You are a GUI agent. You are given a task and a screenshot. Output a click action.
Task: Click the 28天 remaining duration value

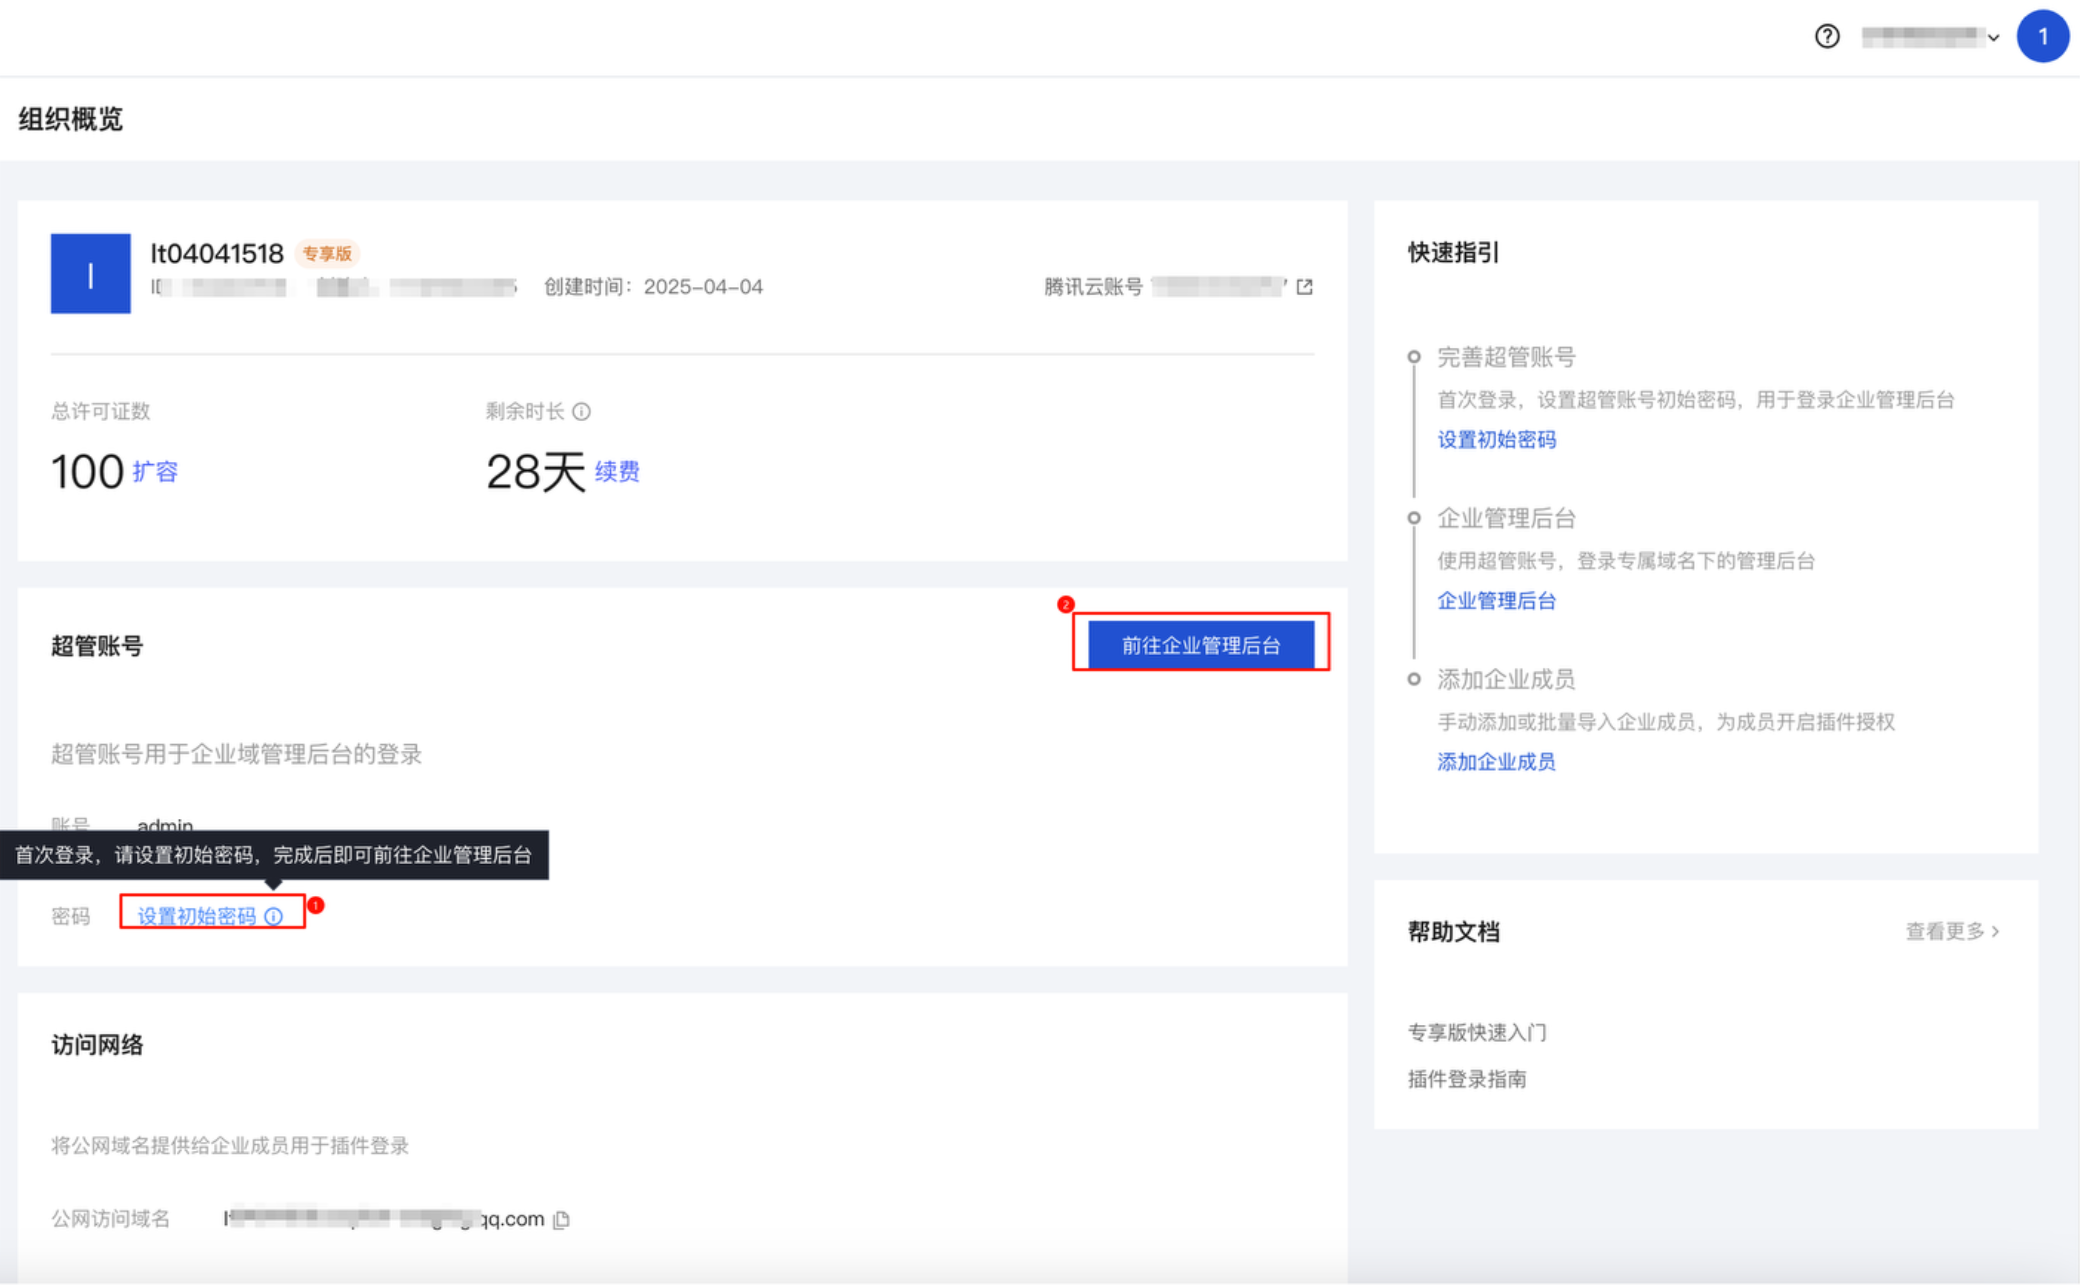pos(536,472)
